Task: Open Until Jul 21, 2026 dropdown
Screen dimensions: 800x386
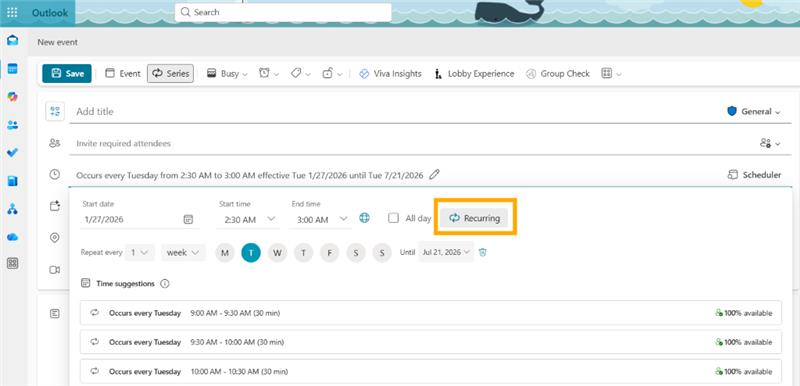Action: (446, 252)
